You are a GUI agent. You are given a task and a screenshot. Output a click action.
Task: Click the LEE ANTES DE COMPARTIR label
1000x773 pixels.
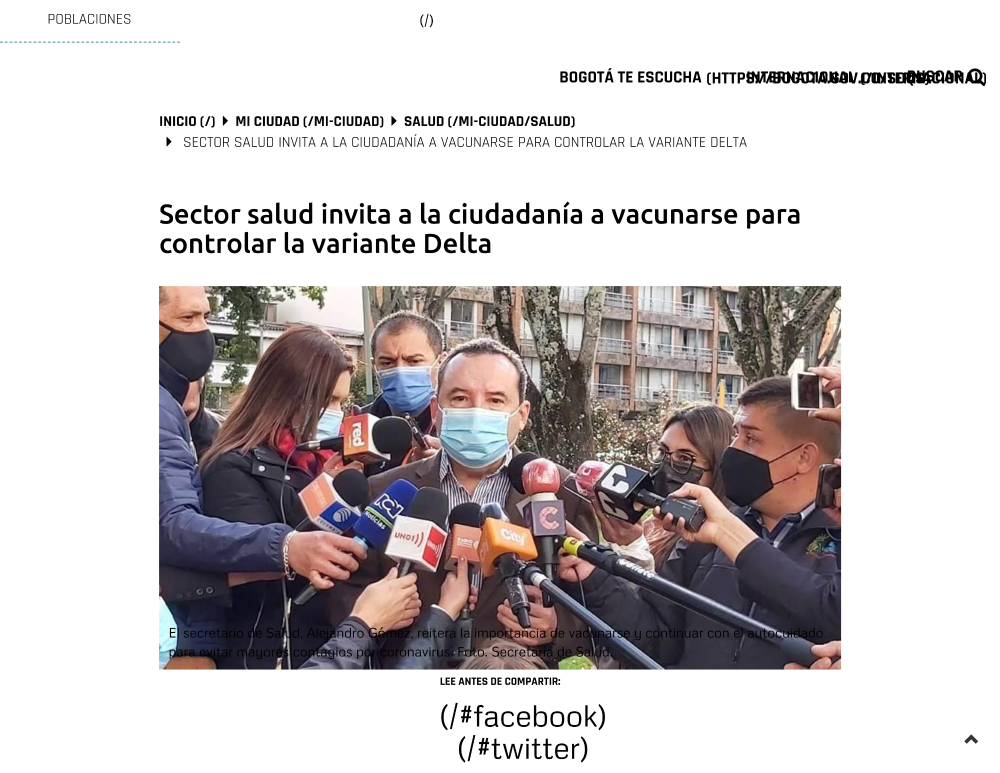click(500, 681)
